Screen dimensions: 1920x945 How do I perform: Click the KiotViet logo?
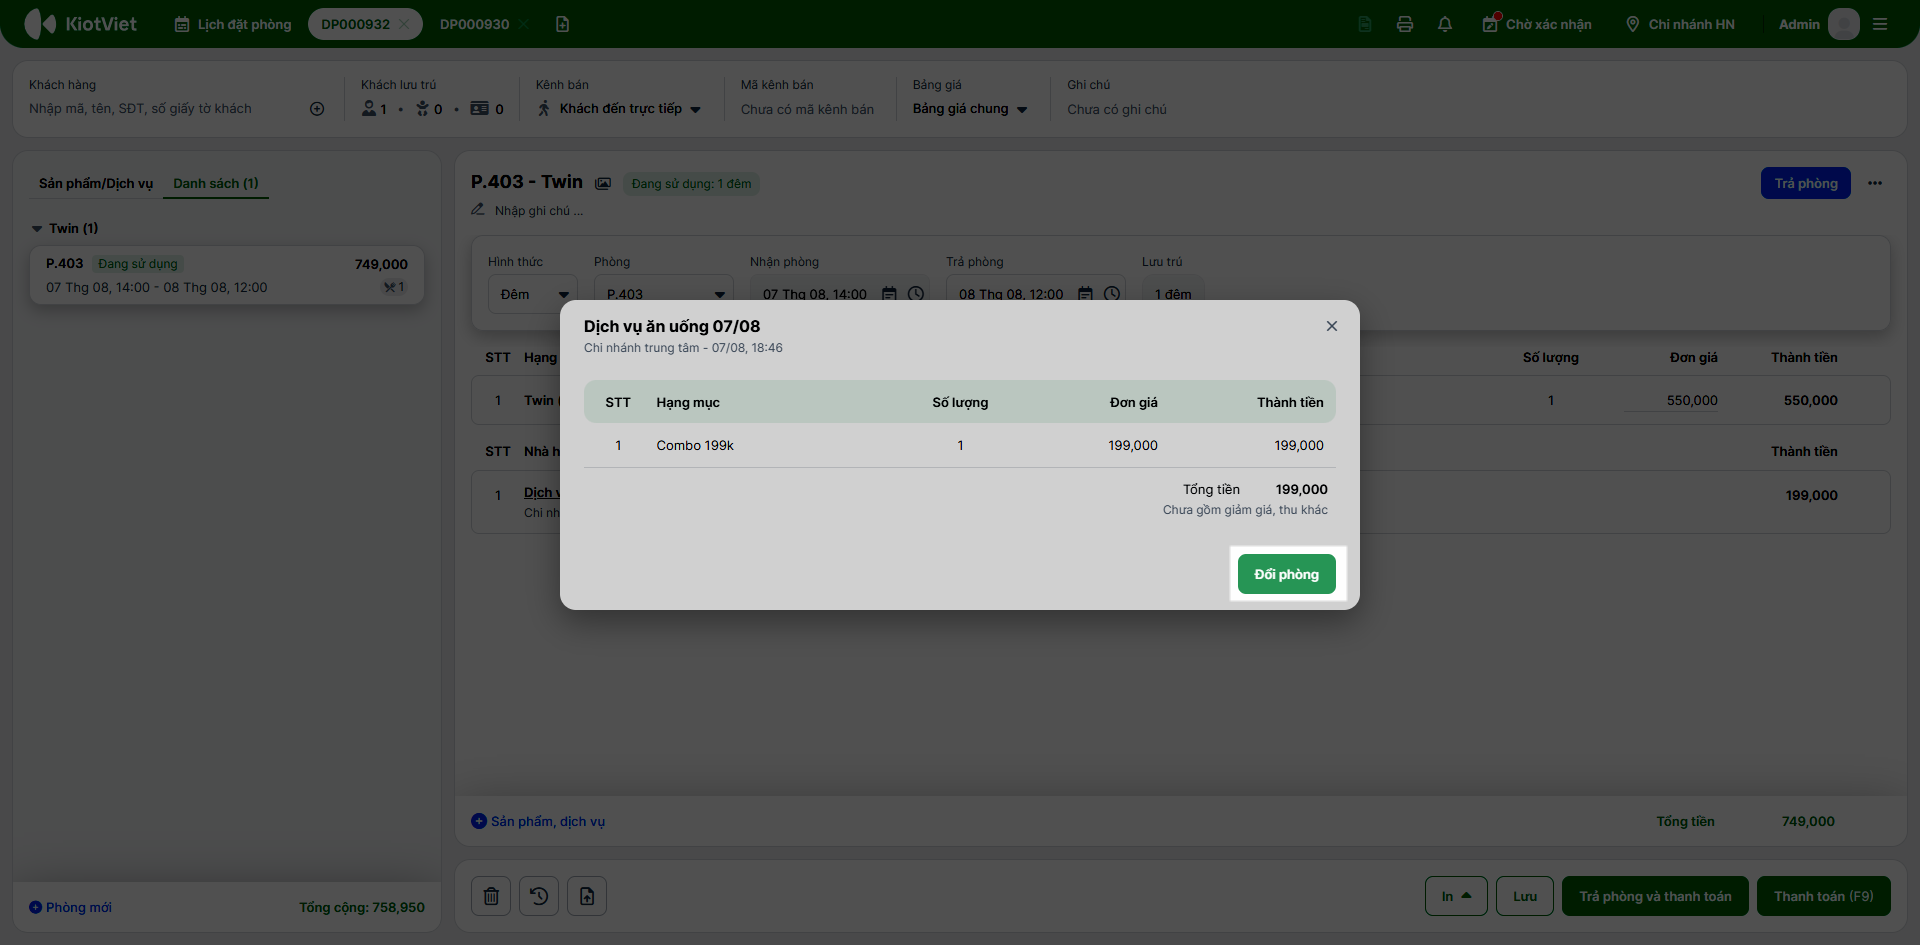coord(80,24)
